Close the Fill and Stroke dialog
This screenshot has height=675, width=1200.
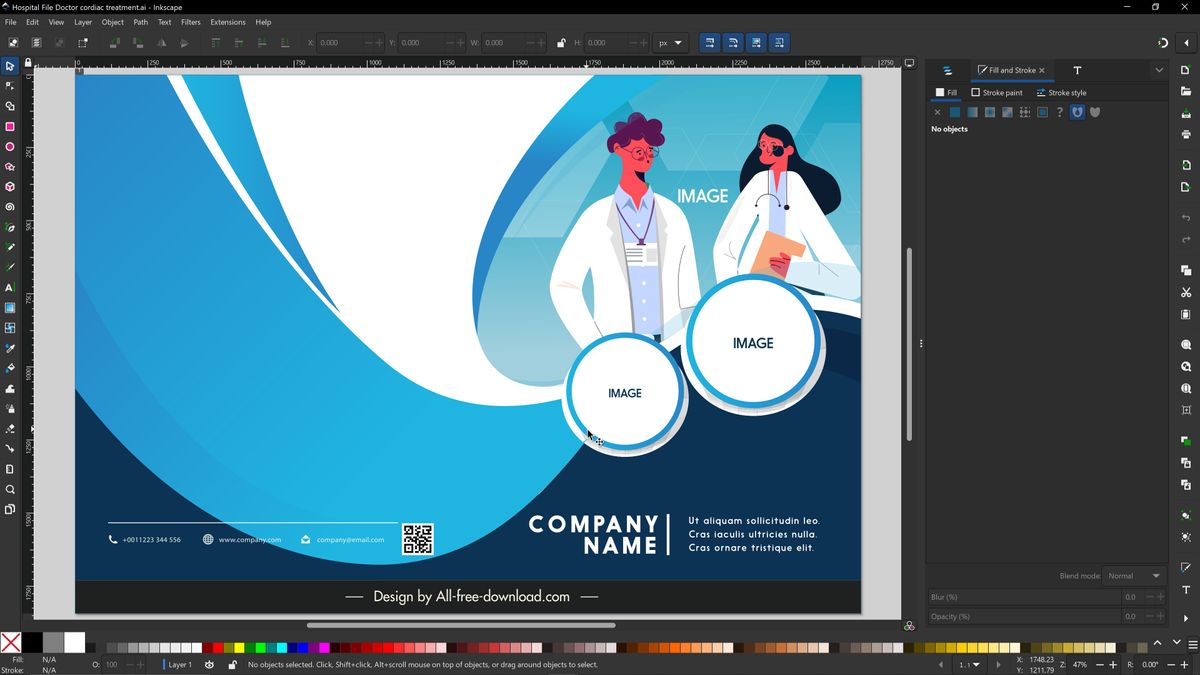point(1041,70)
